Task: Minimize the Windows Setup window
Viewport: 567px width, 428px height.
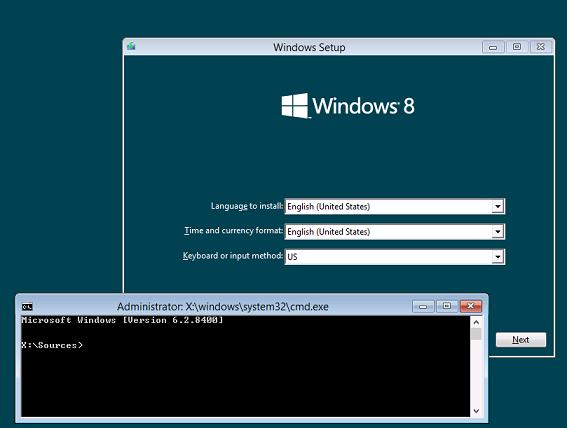Action: pyautogui.click(x=493, y=47)
